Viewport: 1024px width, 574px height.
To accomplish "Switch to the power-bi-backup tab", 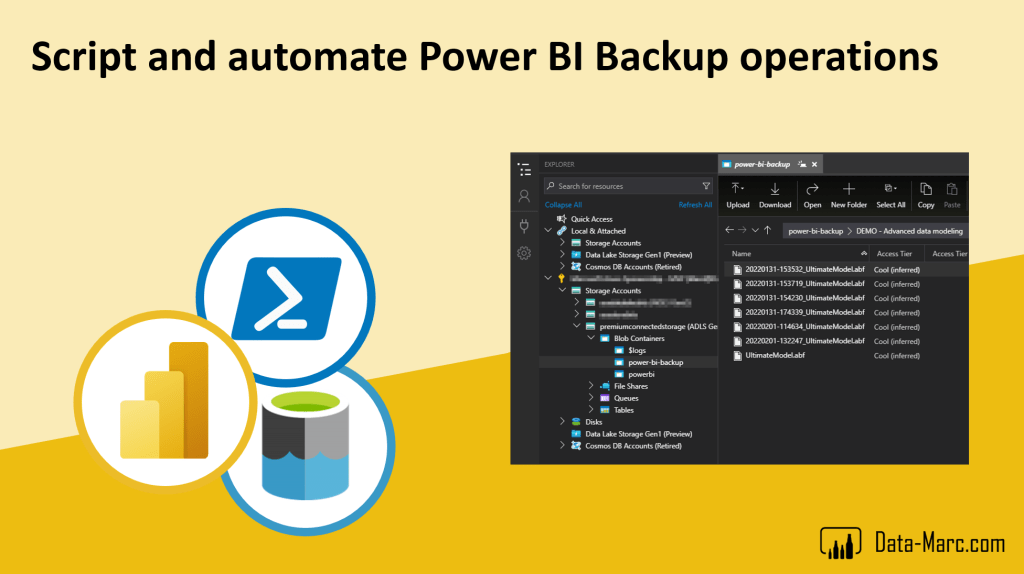I will pyautogui.click(x=762, y=164).
